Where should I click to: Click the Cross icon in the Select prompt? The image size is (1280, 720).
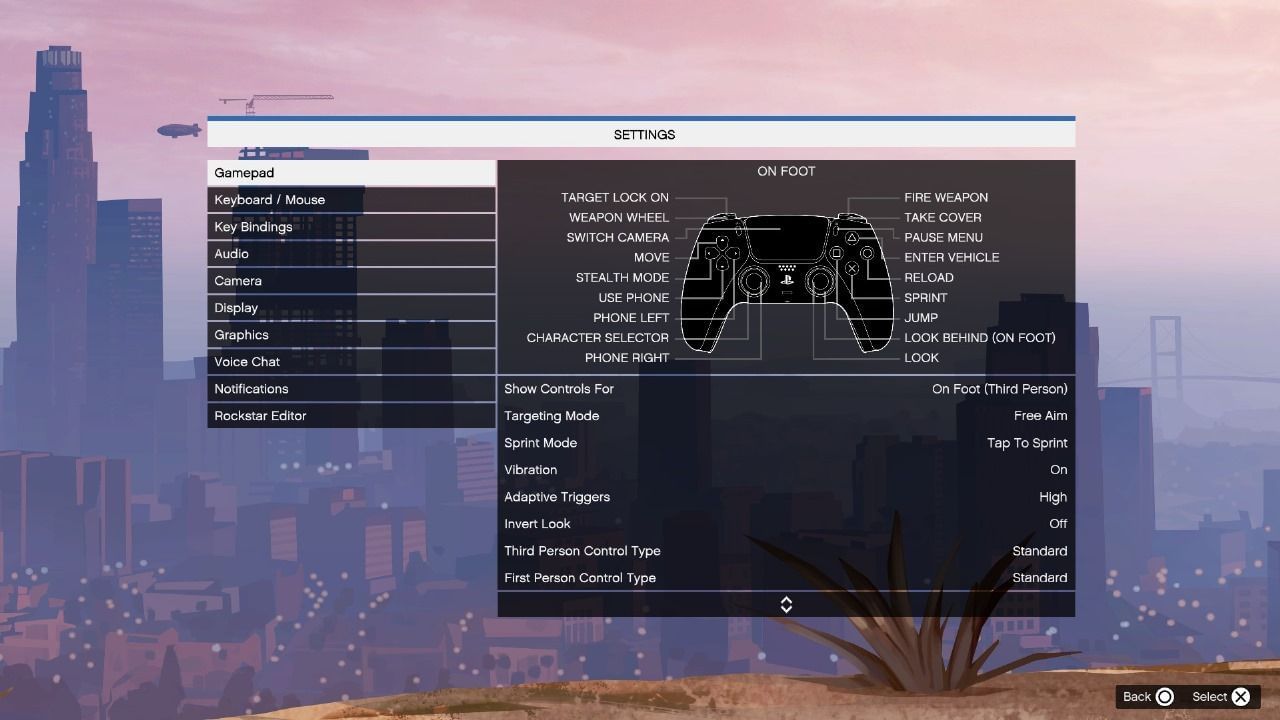pos(1240,696)
